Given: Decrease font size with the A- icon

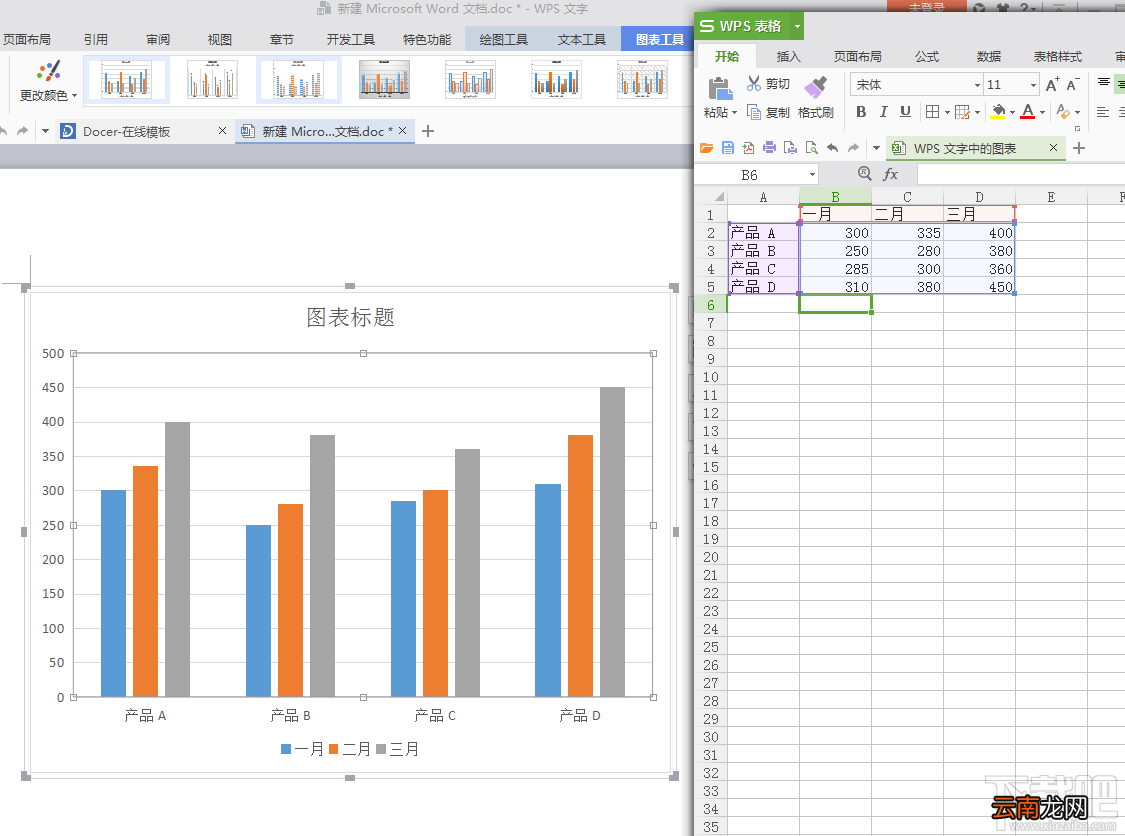Looking at the screenshot, I should (x=1072, y=85).
